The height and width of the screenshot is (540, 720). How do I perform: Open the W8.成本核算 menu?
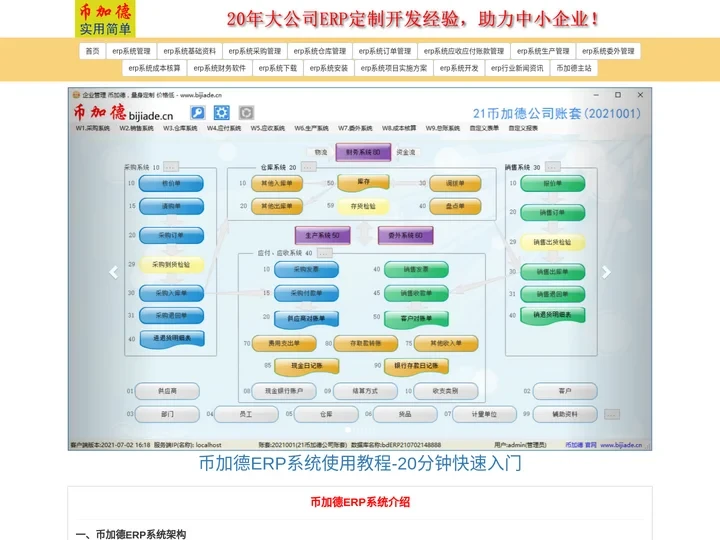coord(399,128)
